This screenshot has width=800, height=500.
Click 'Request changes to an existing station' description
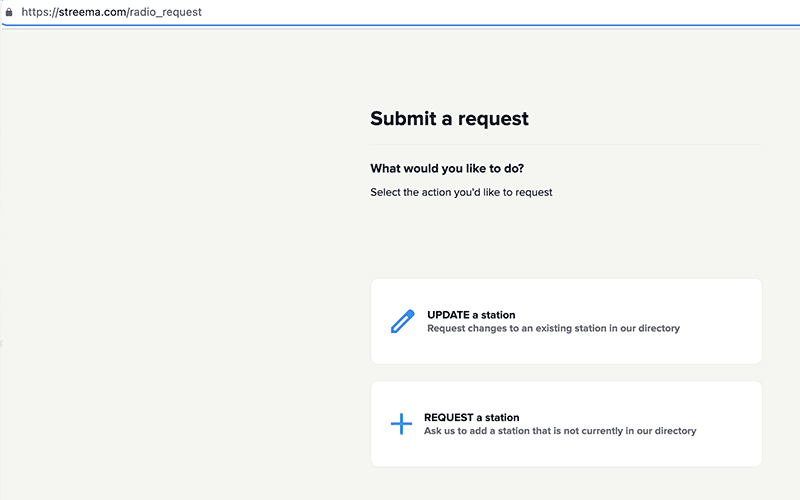(553, 328)
